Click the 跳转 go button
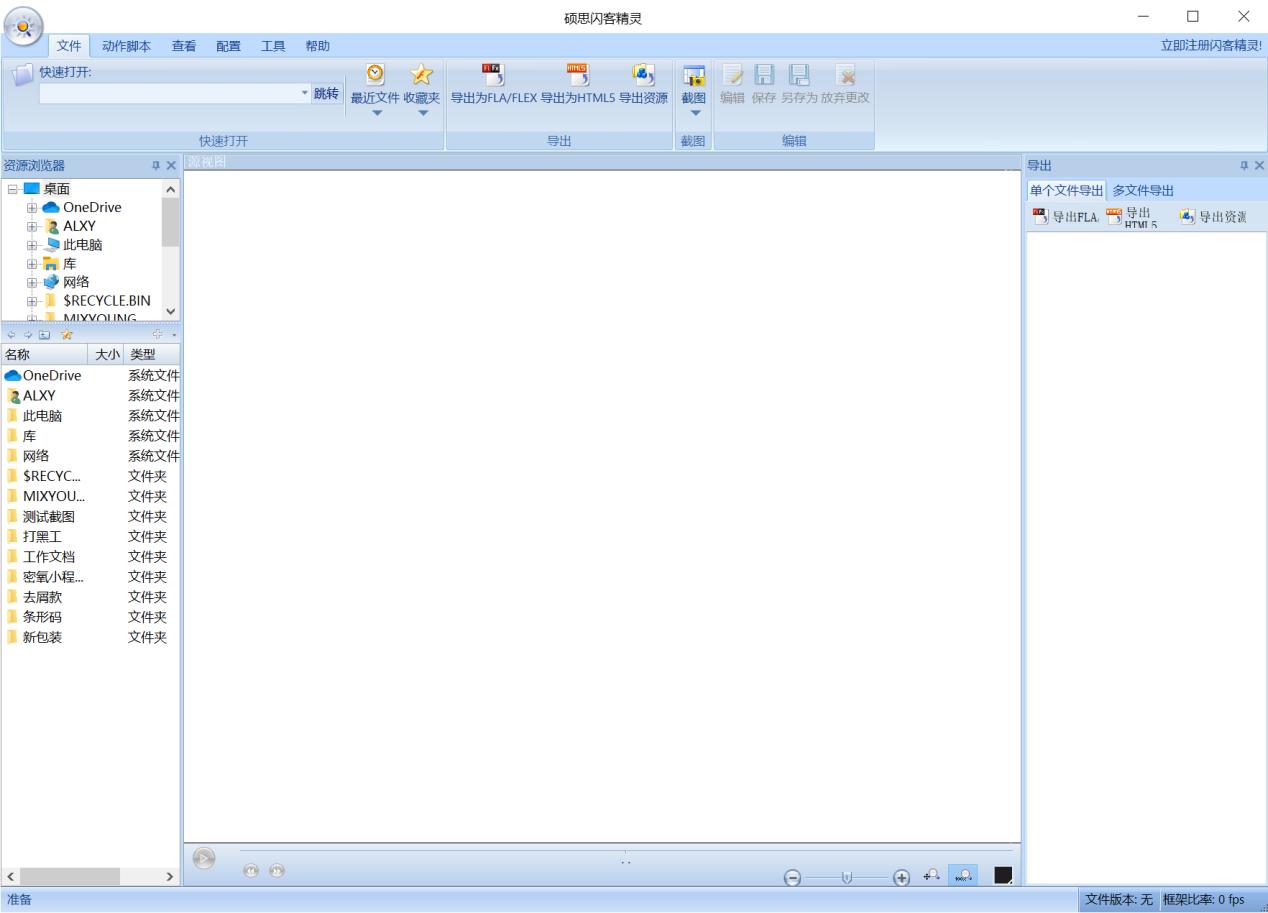 pos(326,93)
